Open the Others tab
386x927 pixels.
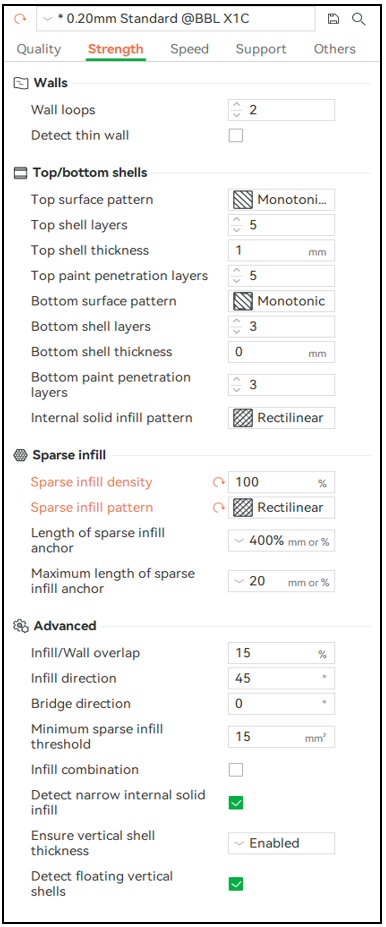pyautogui.click(x=335, y=49)
